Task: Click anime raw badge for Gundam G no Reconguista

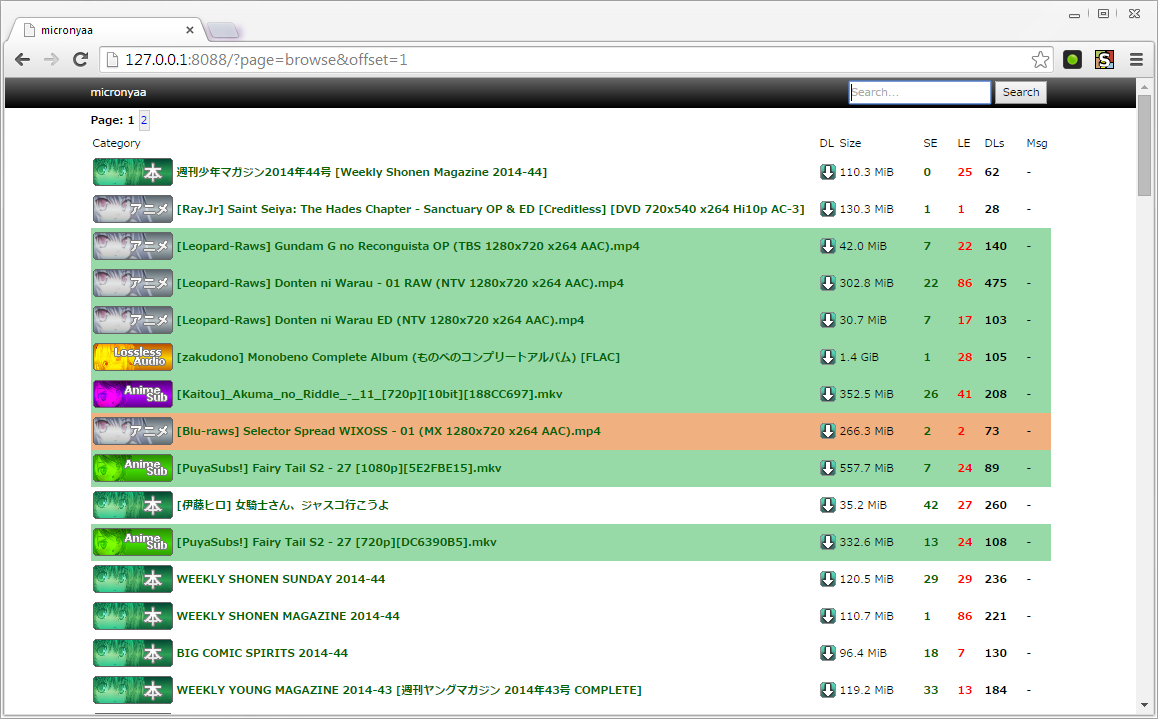Action: coord(133,246)
